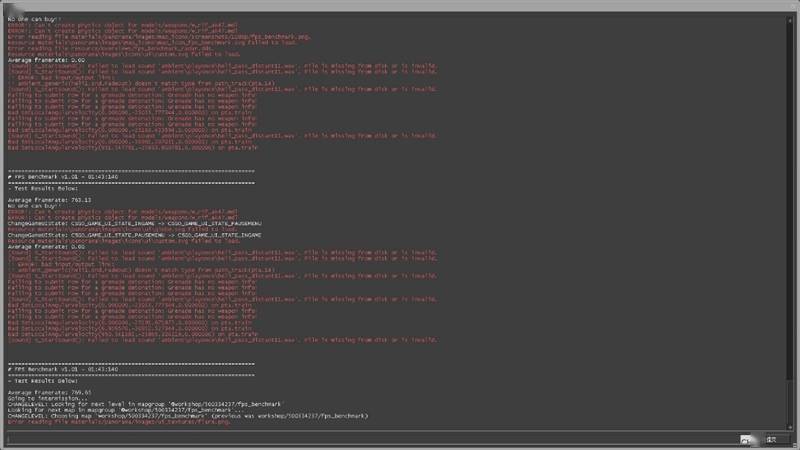Click the console scrollbar down arrow
Image resolution: width=800 pixels, height=450 pixels.
coord(791,427)
